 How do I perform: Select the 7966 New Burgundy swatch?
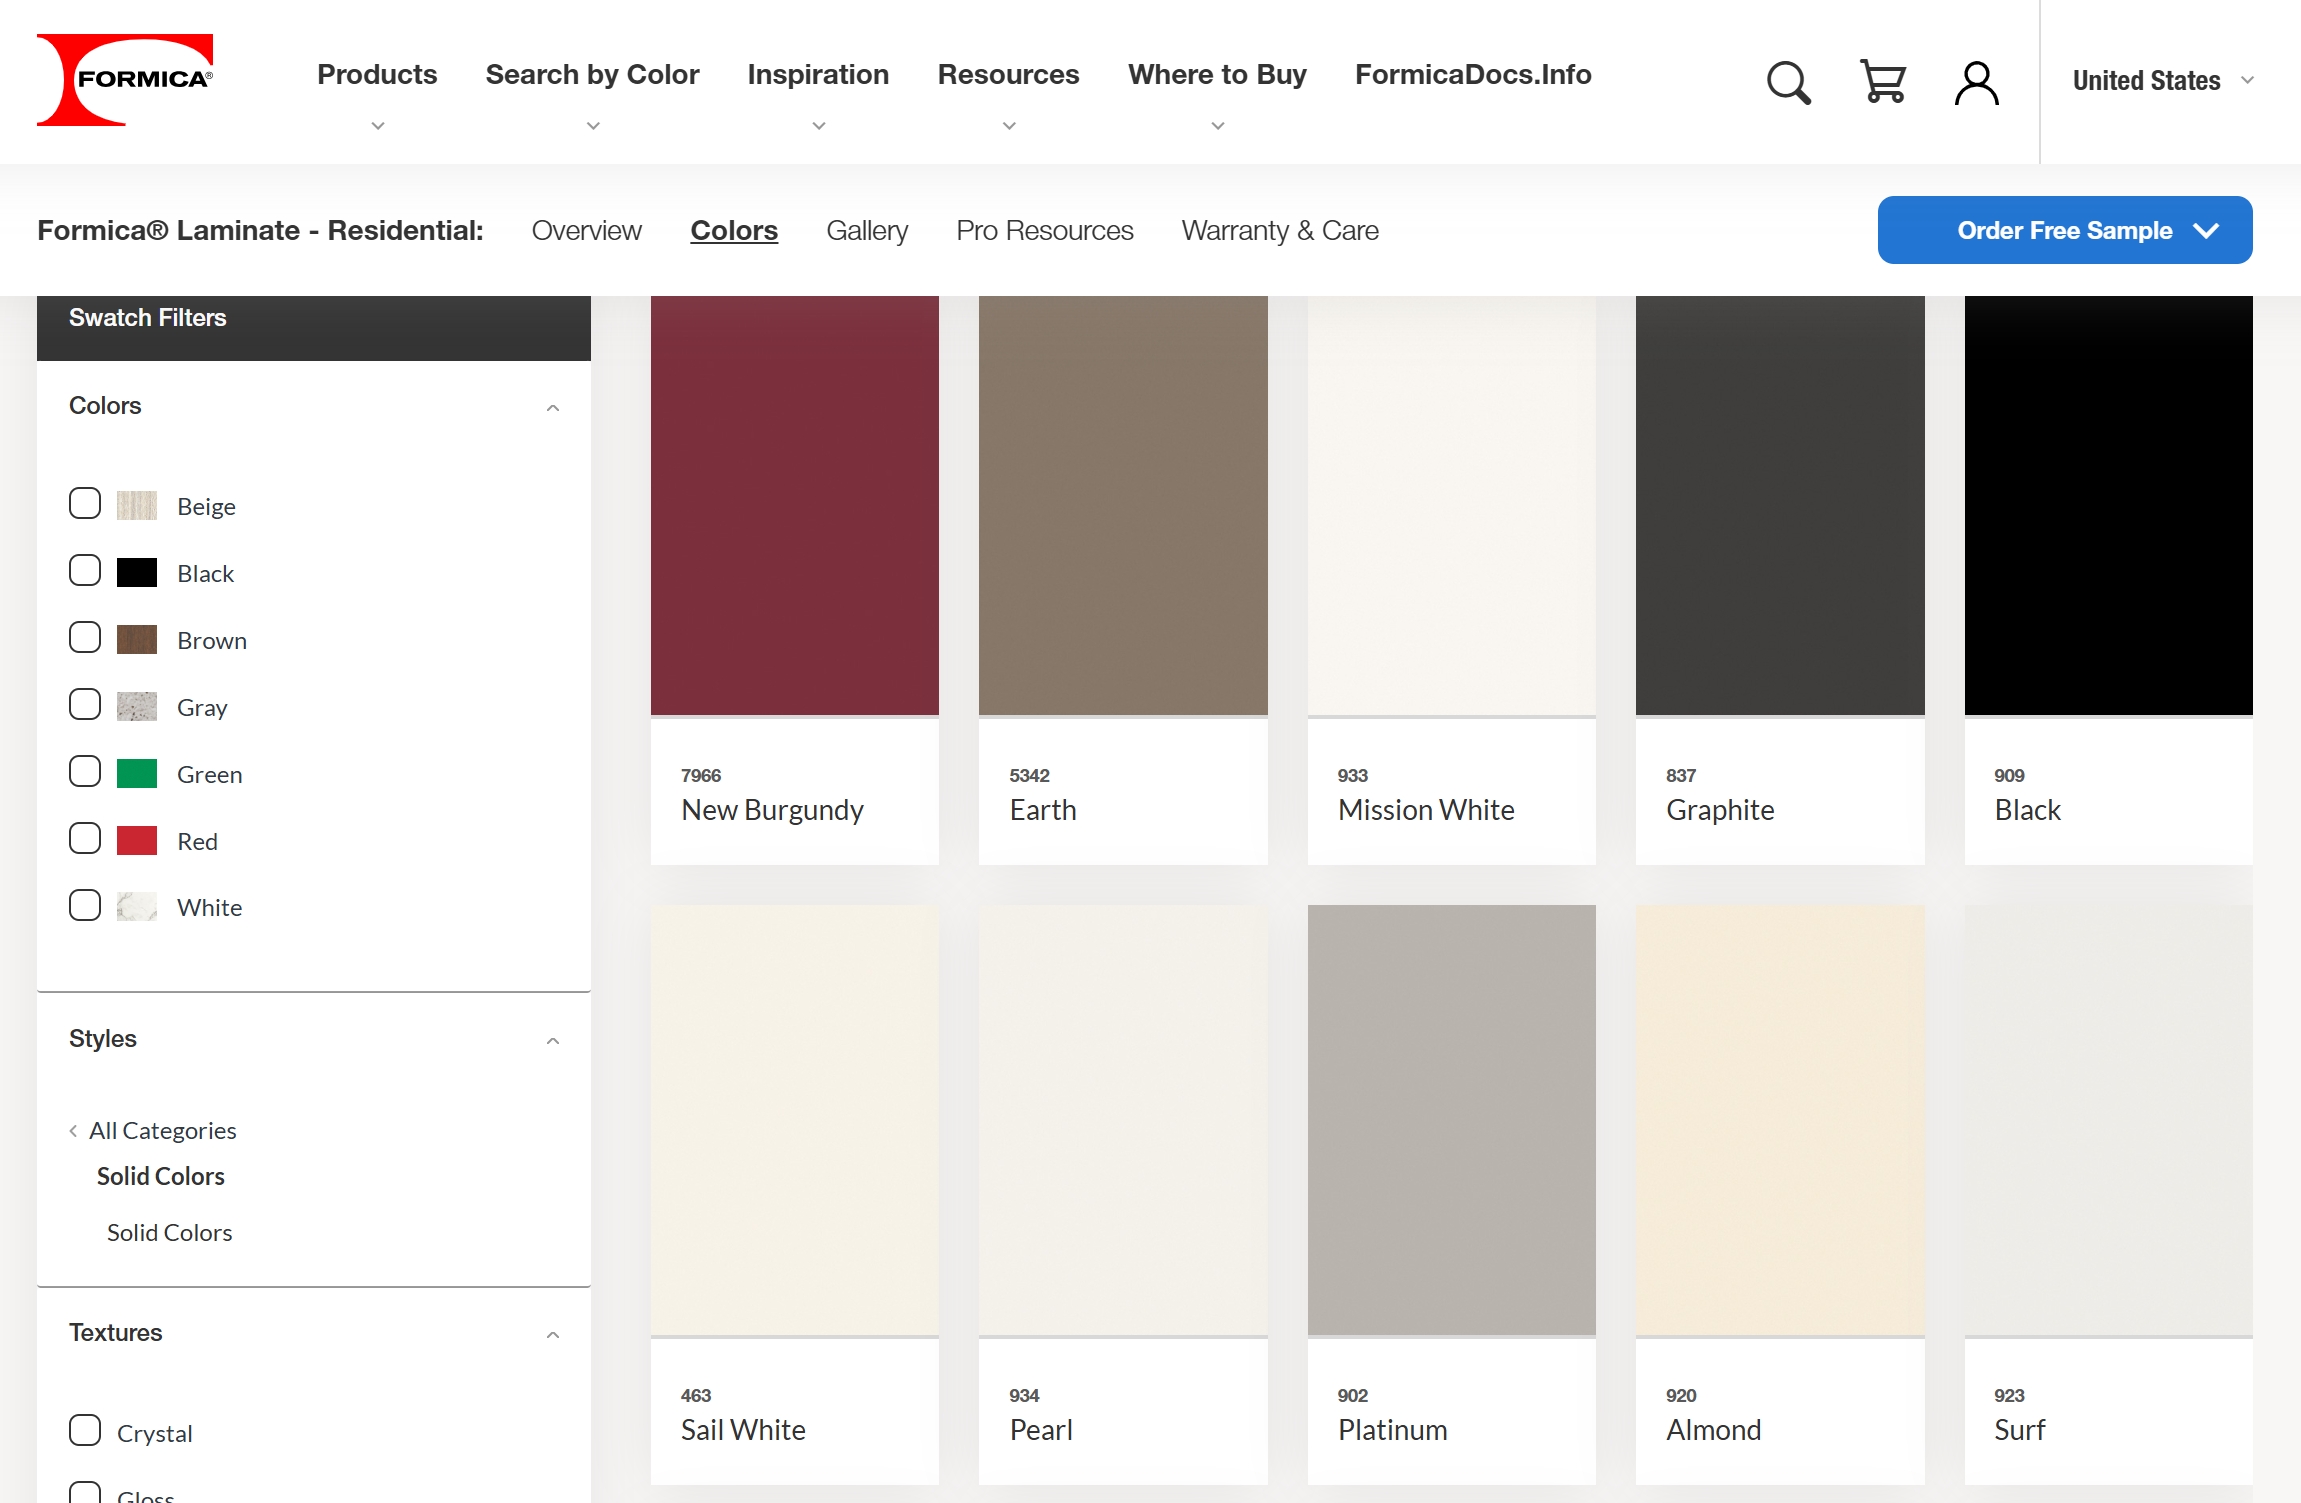(x=794, y=505)
